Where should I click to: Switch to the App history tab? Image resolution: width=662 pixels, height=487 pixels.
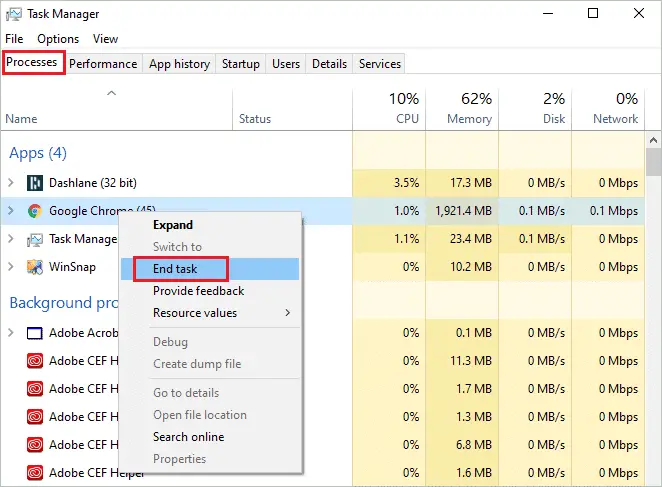point(179,64)
